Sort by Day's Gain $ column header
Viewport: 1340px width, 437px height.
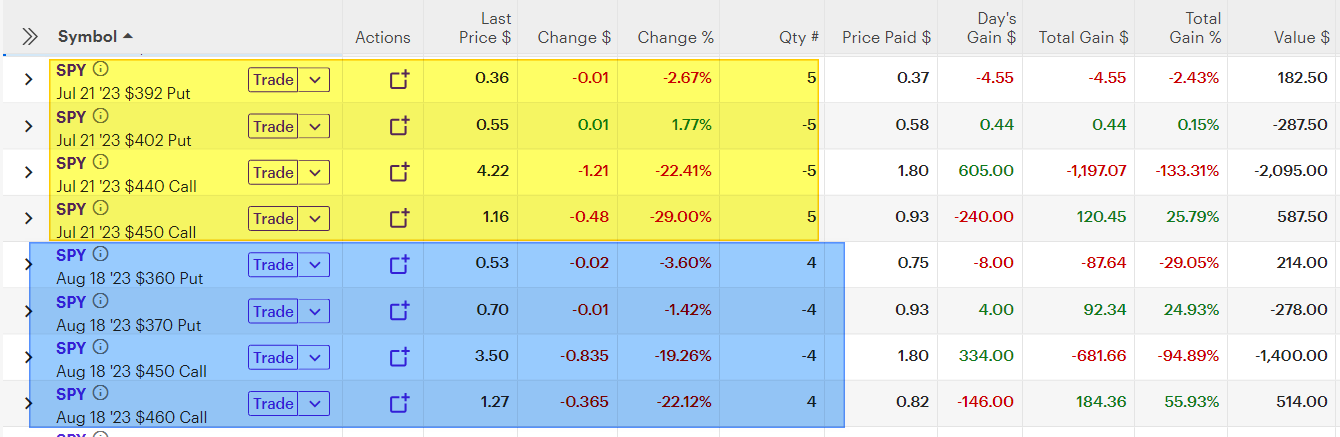coord(989,28)
